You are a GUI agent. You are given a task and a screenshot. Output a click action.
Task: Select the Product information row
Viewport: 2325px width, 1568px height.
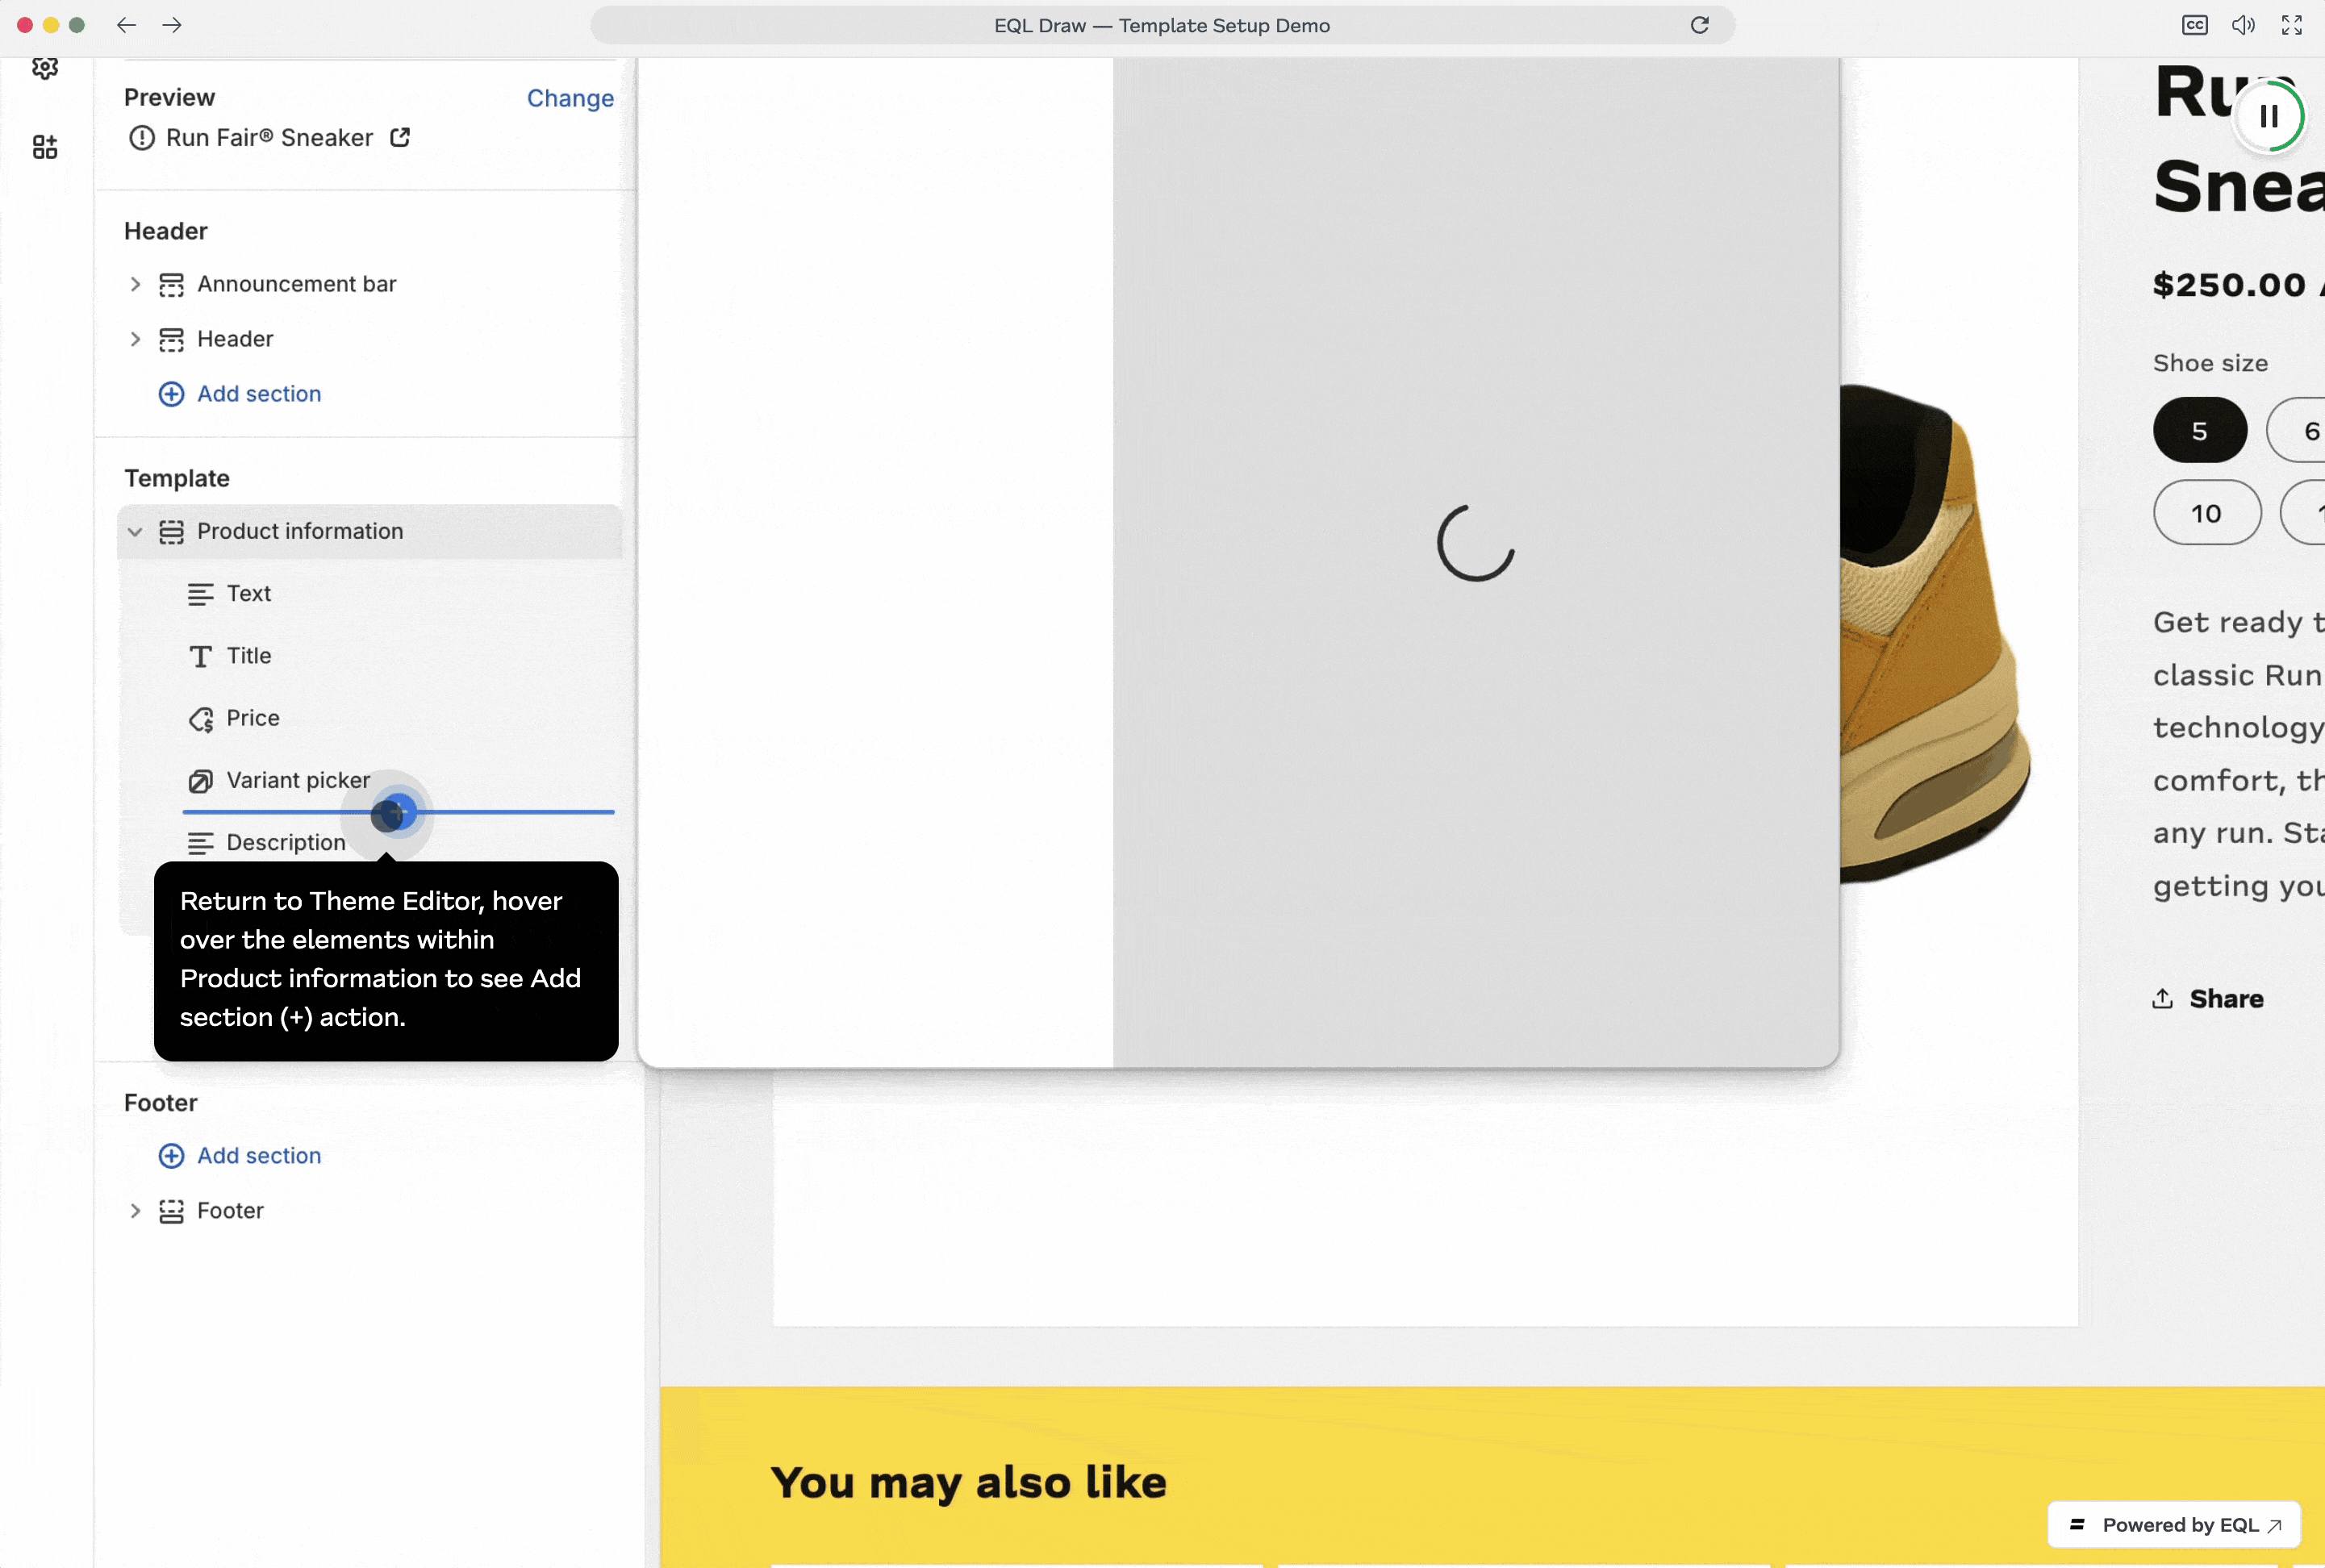coord(370,532)
